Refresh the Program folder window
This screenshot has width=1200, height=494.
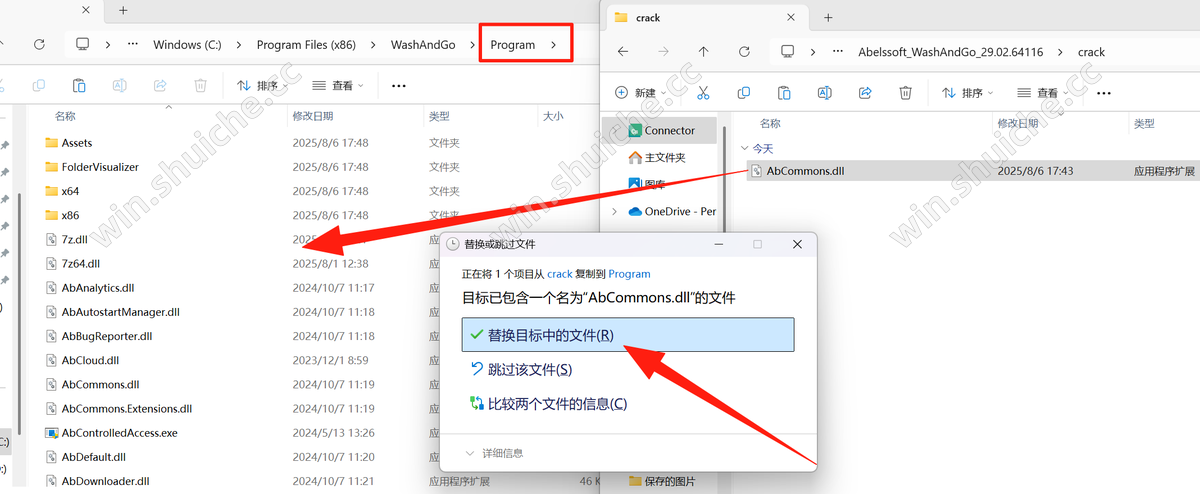tap(39, 44)
